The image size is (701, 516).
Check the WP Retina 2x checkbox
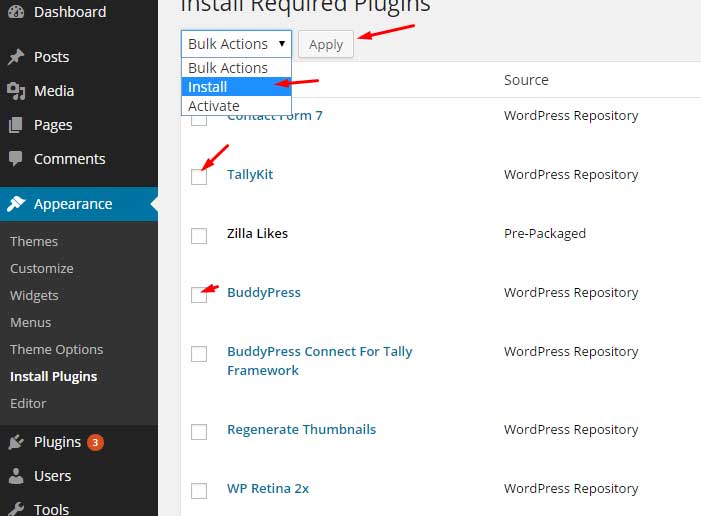[x=199, y=491]
